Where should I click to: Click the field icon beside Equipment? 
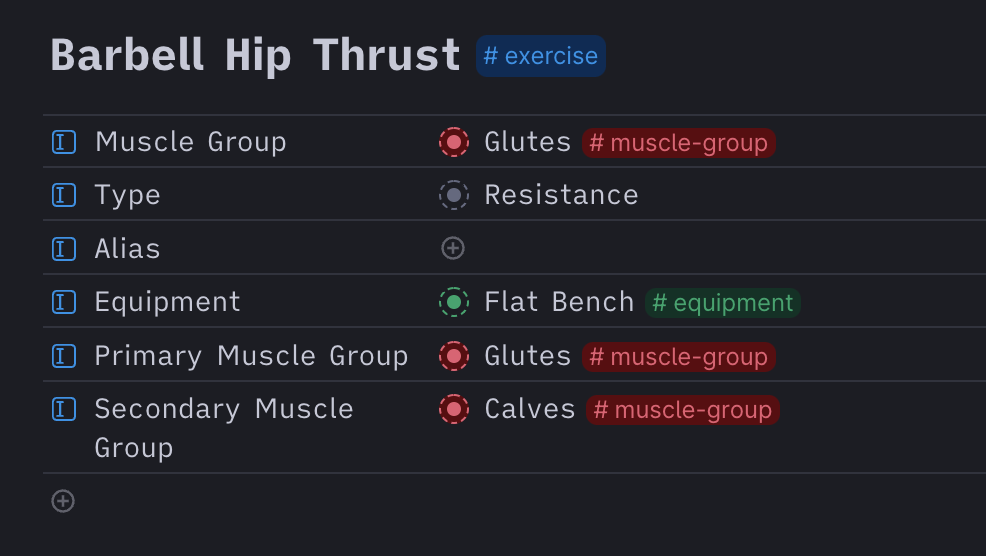coord(64,302)
